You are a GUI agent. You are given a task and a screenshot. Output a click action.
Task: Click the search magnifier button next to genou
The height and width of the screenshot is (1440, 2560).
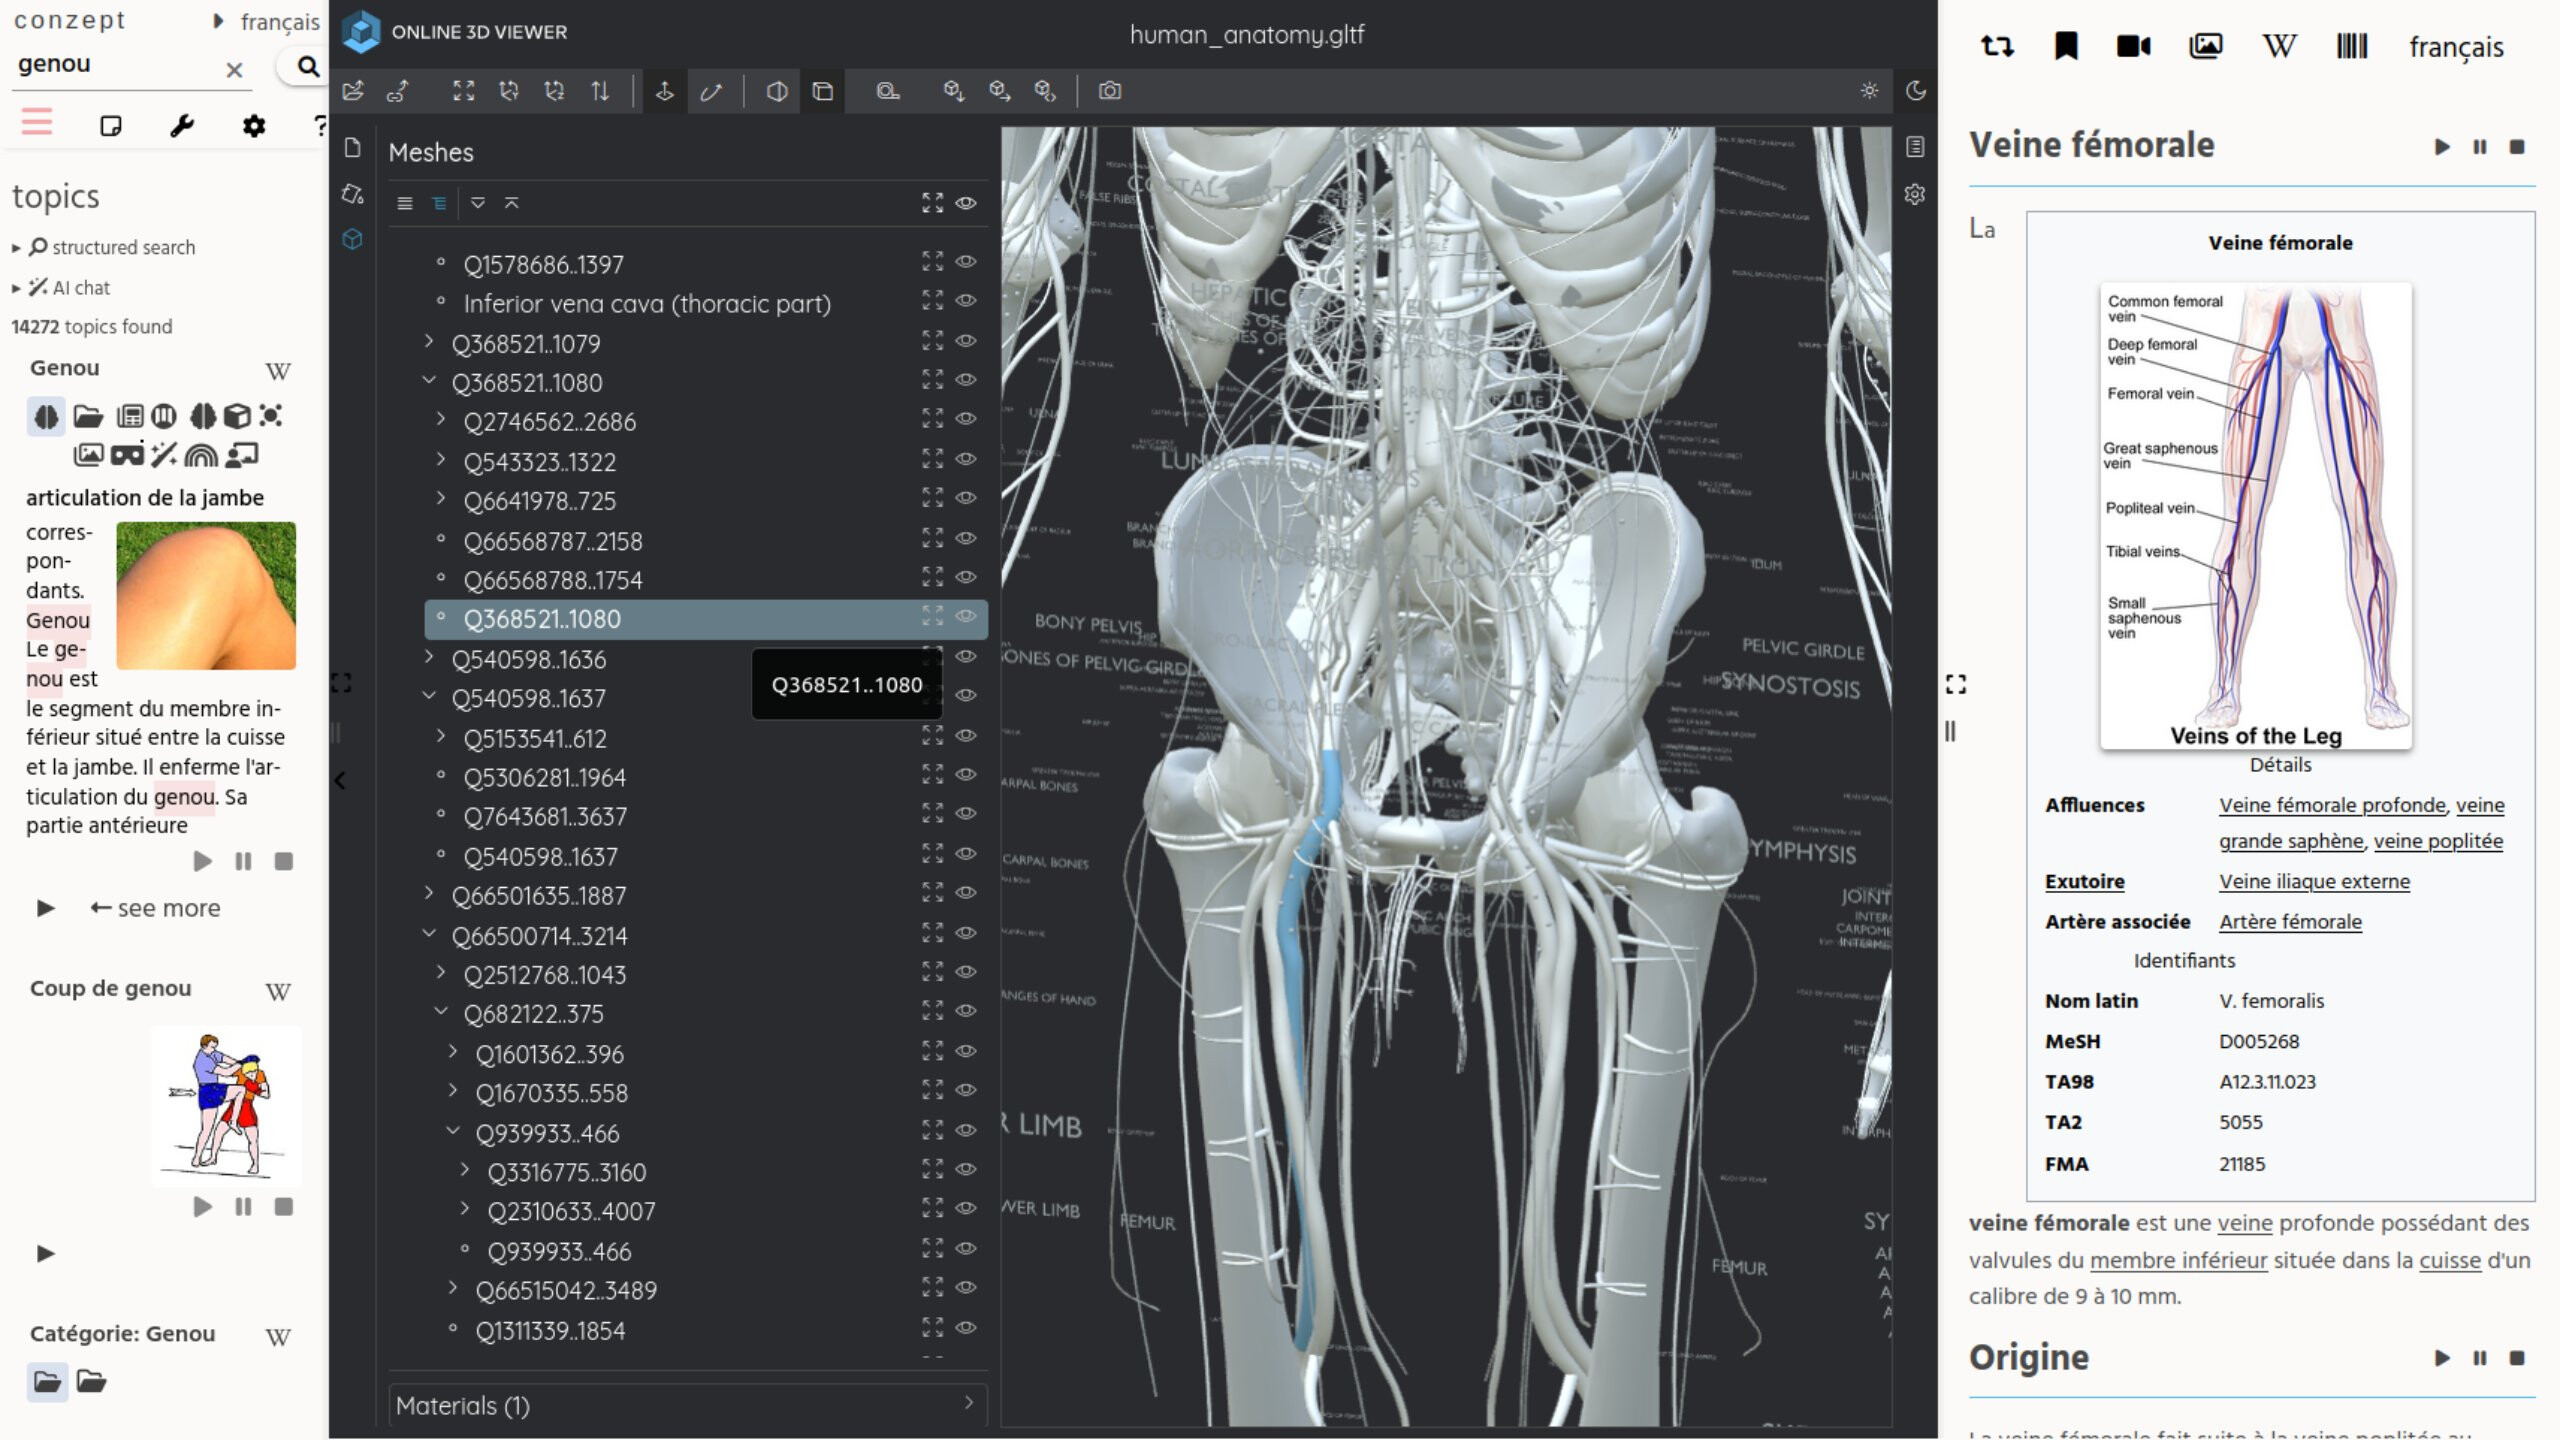(x=308, y=67)
